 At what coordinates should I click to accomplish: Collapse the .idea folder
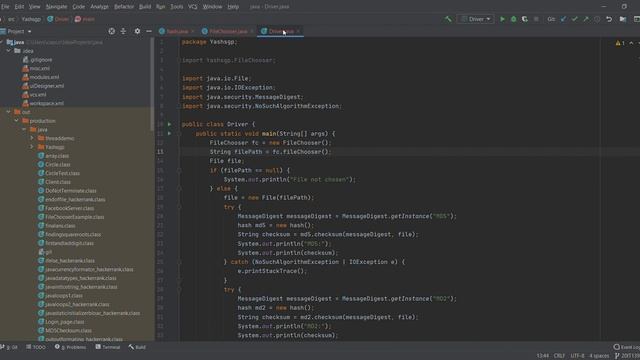pyautogui.click(x=9, y=51)
